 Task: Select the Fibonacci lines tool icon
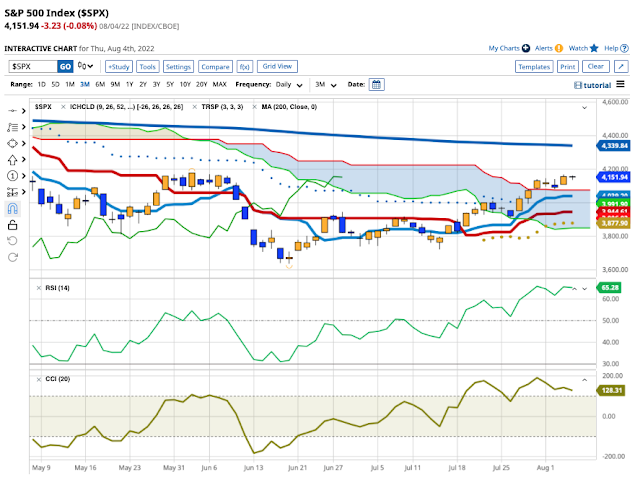(12, 127)
